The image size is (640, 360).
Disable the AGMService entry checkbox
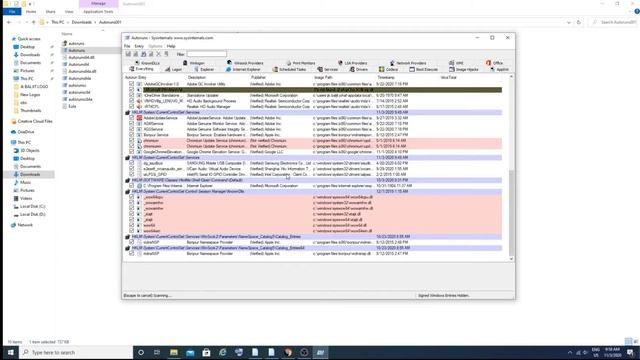[x=131, y=123]
